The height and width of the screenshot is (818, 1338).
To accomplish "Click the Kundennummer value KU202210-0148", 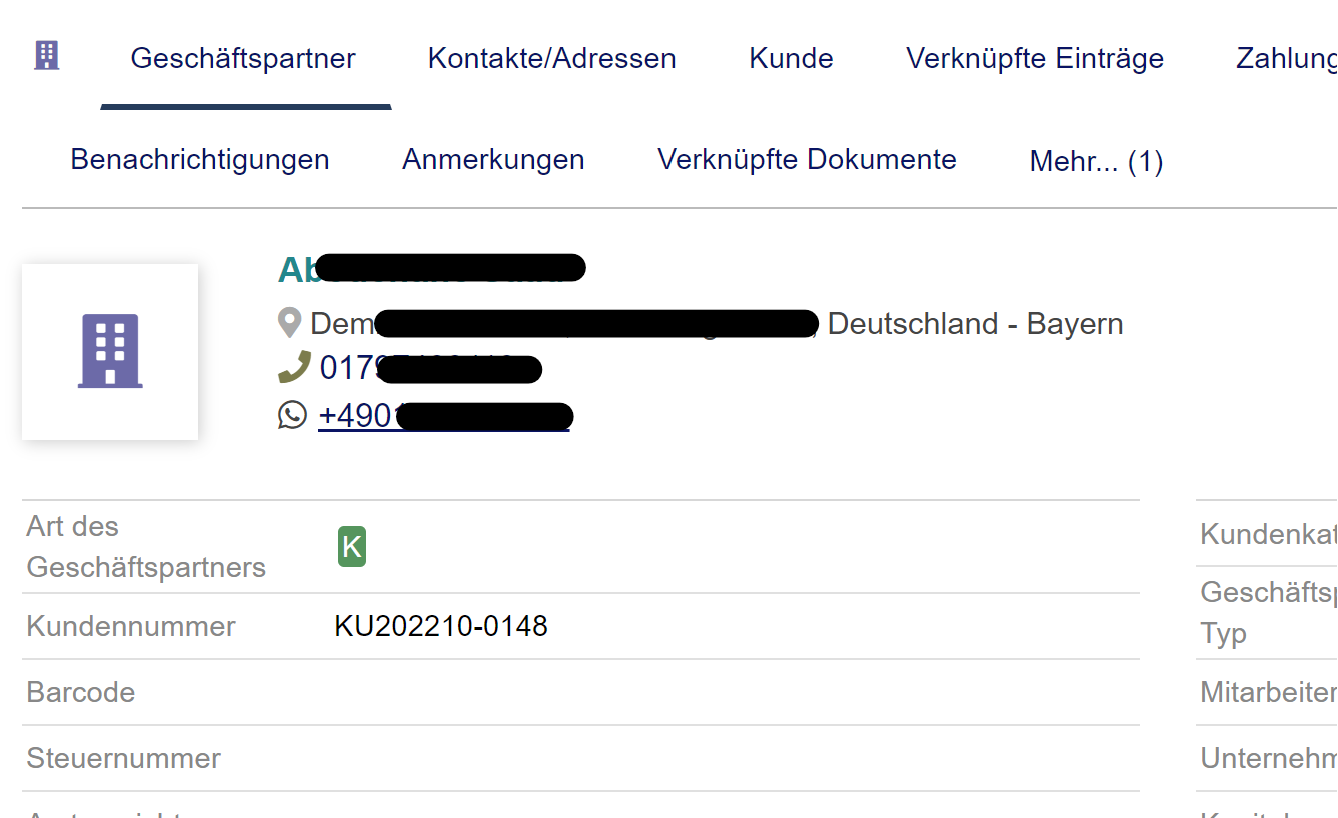I will tap(441, 626).
